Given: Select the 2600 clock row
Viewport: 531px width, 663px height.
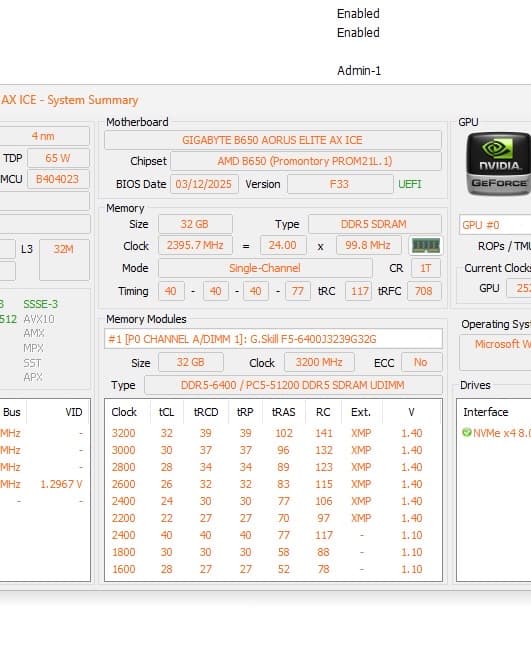Looking at the screenshot, I should [x=273, y=484].
